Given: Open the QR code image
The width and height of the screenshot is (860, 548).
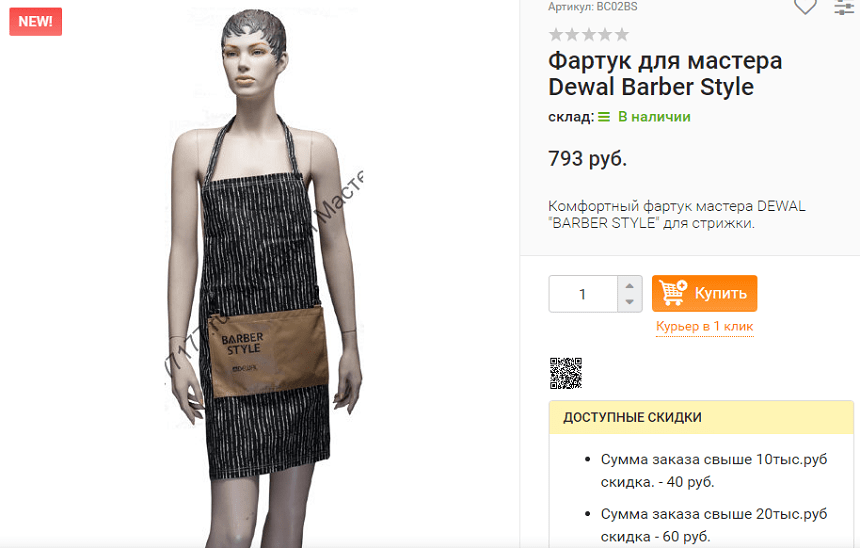Looking at the screenshot, I should [x=565, y=374].
